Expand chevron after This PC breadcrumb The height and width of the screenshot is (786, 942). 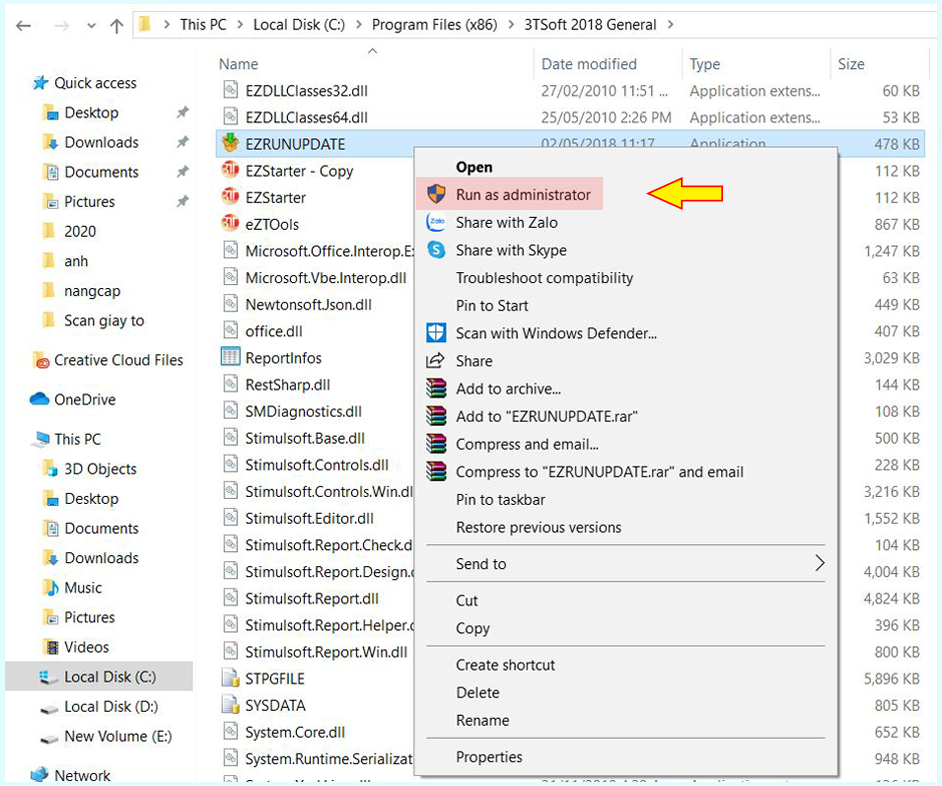coord(240,25)
